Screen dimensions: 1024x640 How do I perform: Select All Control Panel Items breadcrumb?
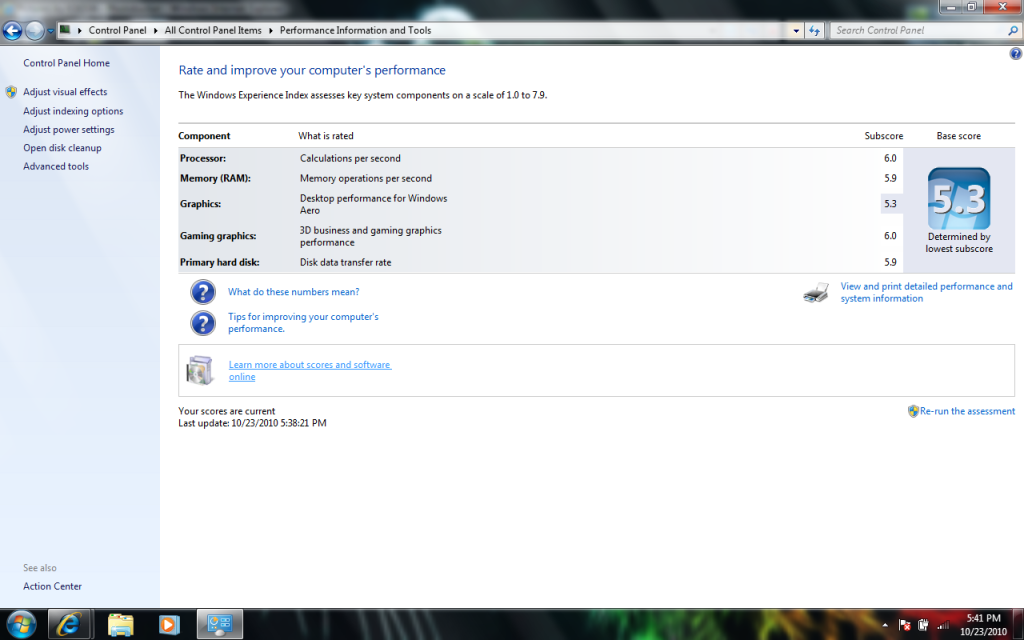[213, 30]
